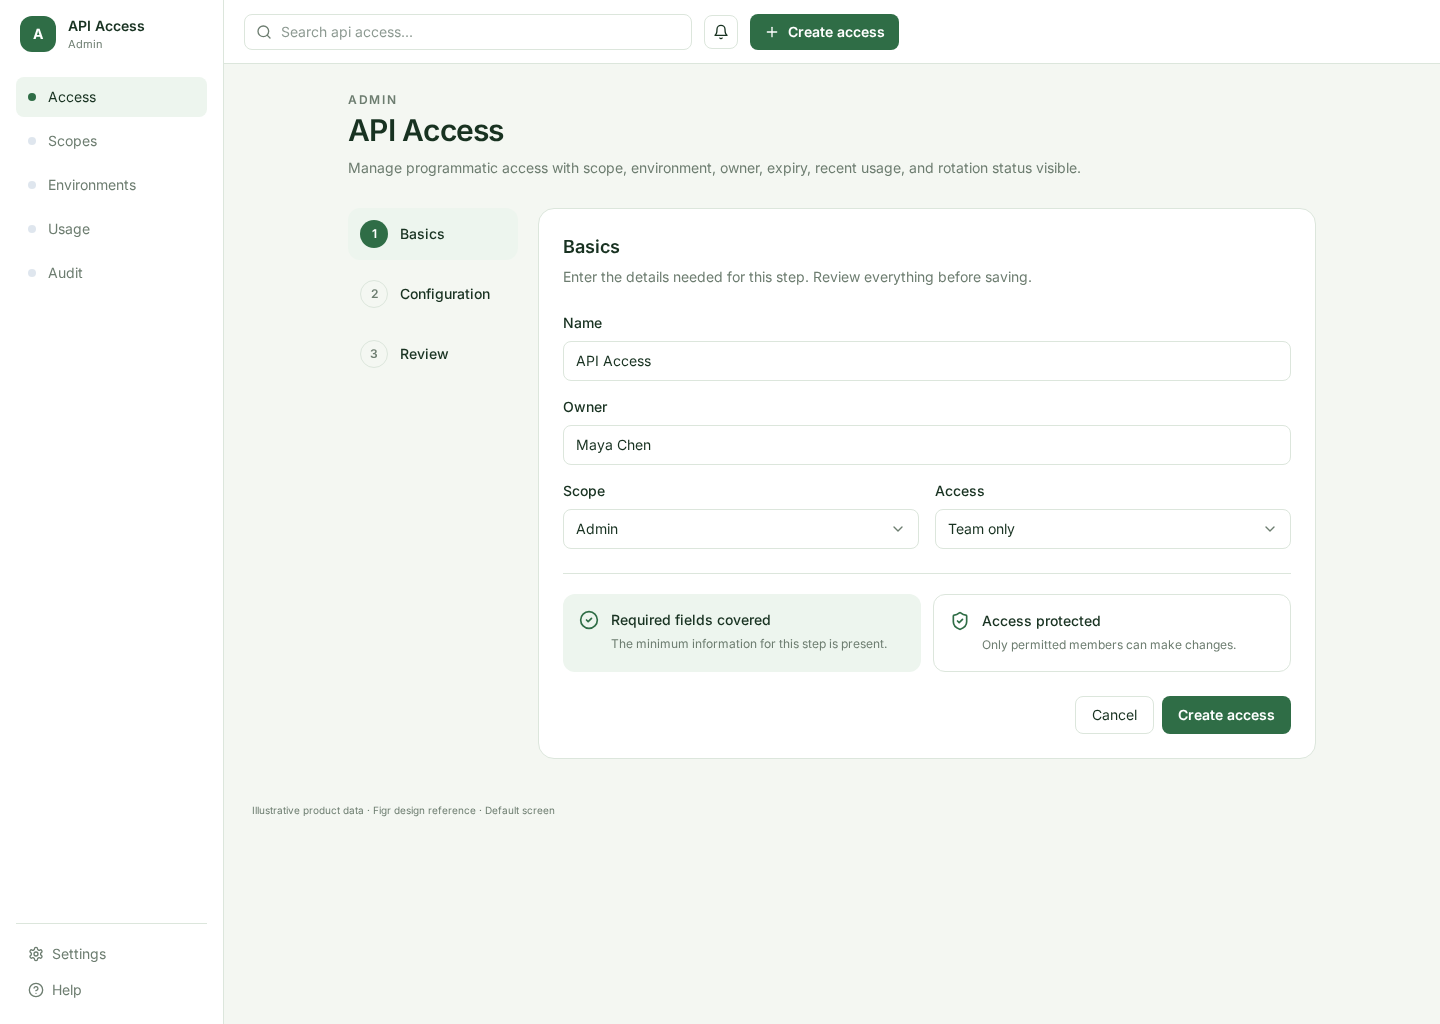
Task: Click the step 1 number badge
Action: 374,234
